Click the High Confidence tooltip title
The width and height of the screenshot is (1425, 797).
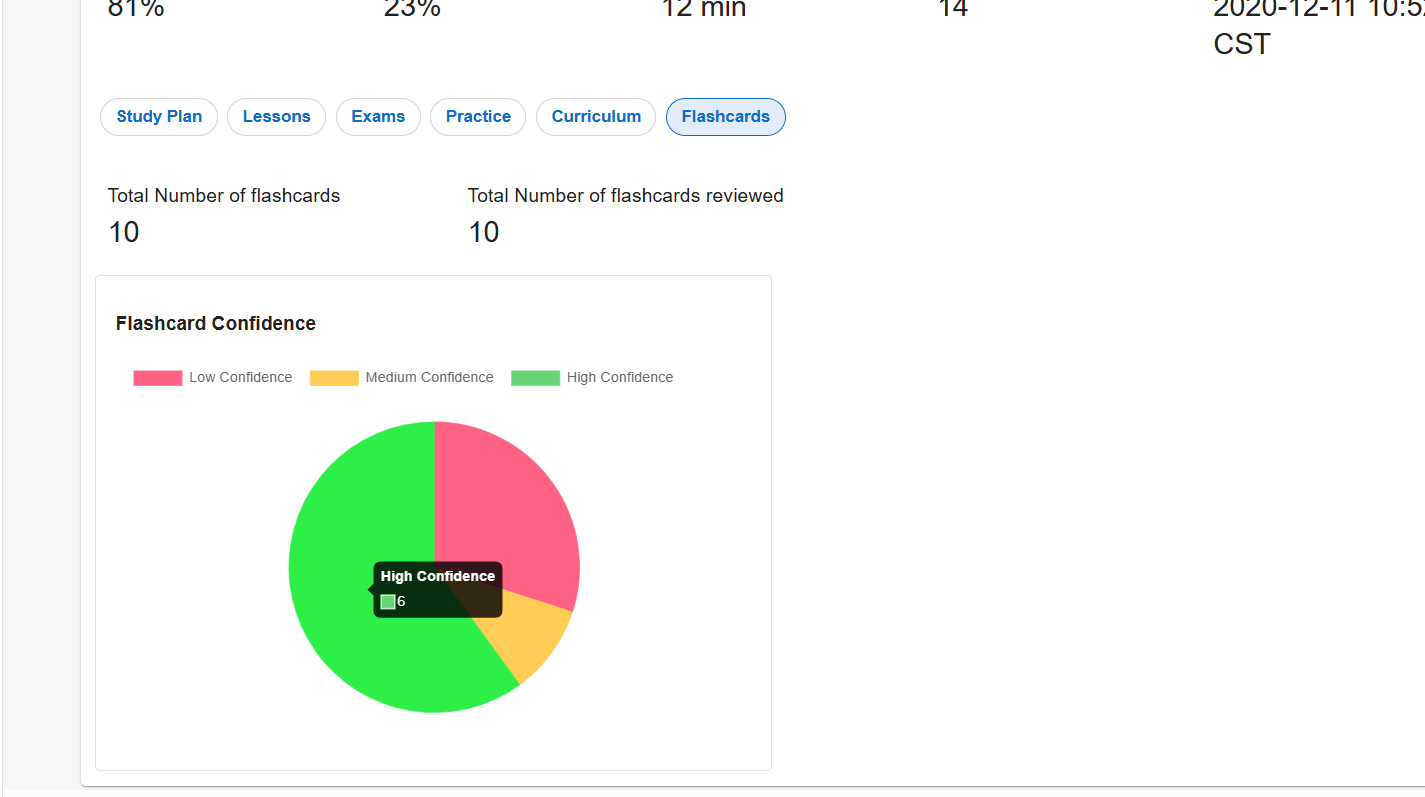click(438, 576)
